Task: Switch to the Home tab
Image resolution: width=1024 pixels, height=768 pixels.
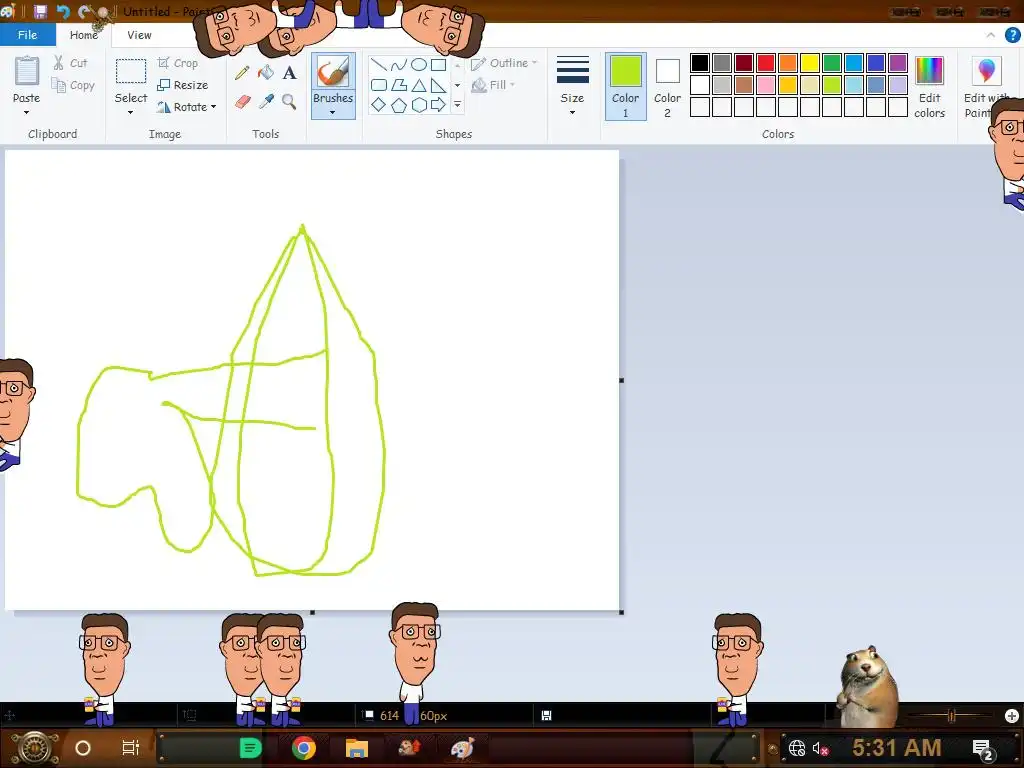Action: pos(84,35)
